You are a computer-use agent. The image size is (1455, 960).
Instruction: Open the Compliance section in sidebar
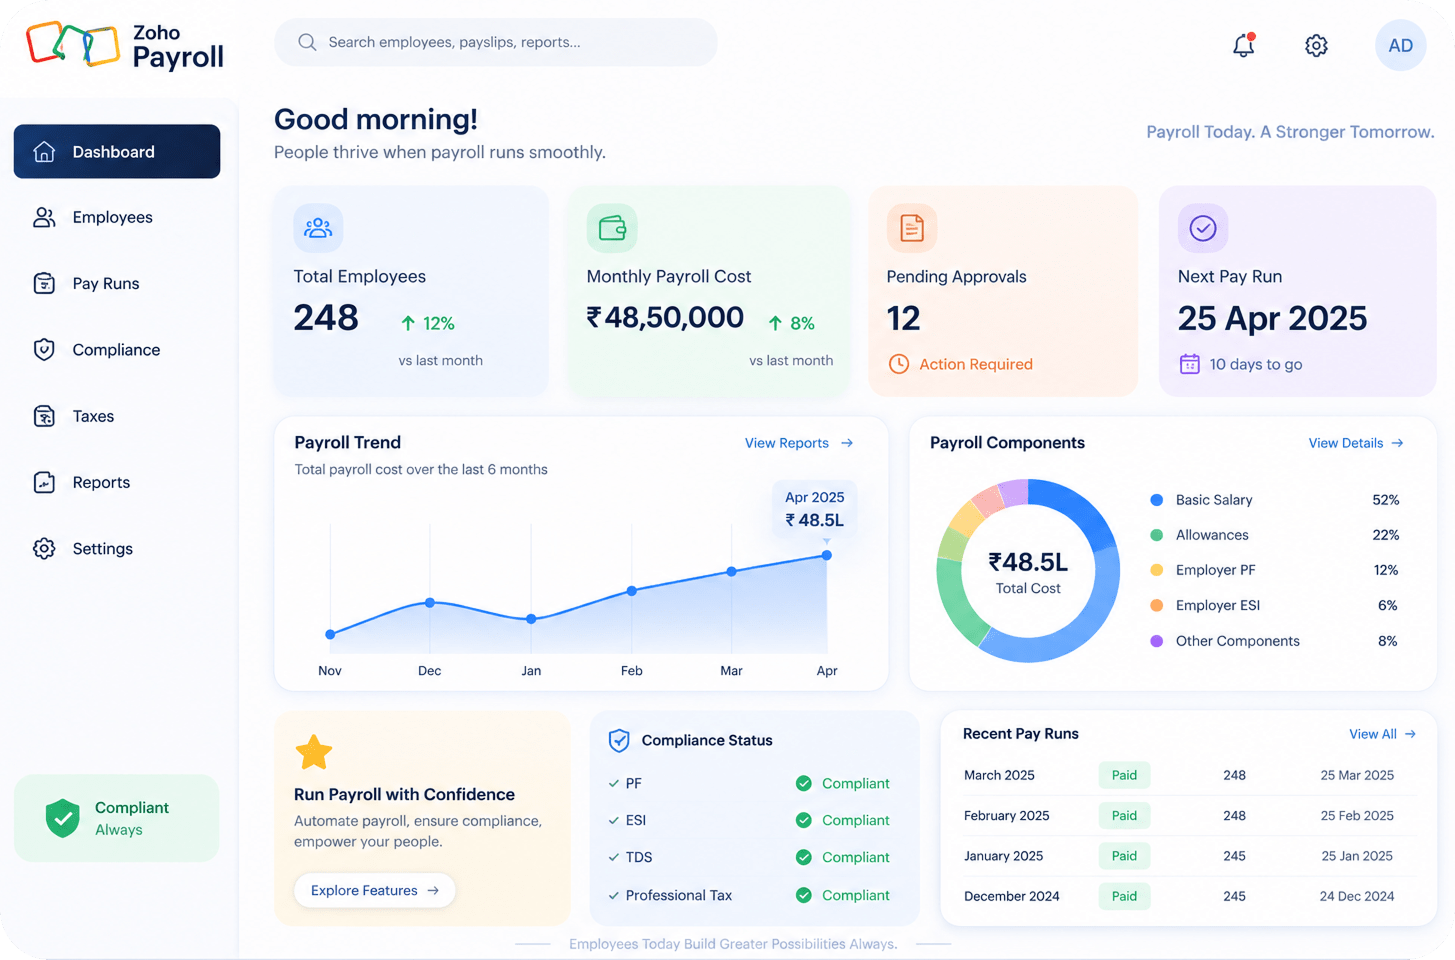tap(117, 349)
